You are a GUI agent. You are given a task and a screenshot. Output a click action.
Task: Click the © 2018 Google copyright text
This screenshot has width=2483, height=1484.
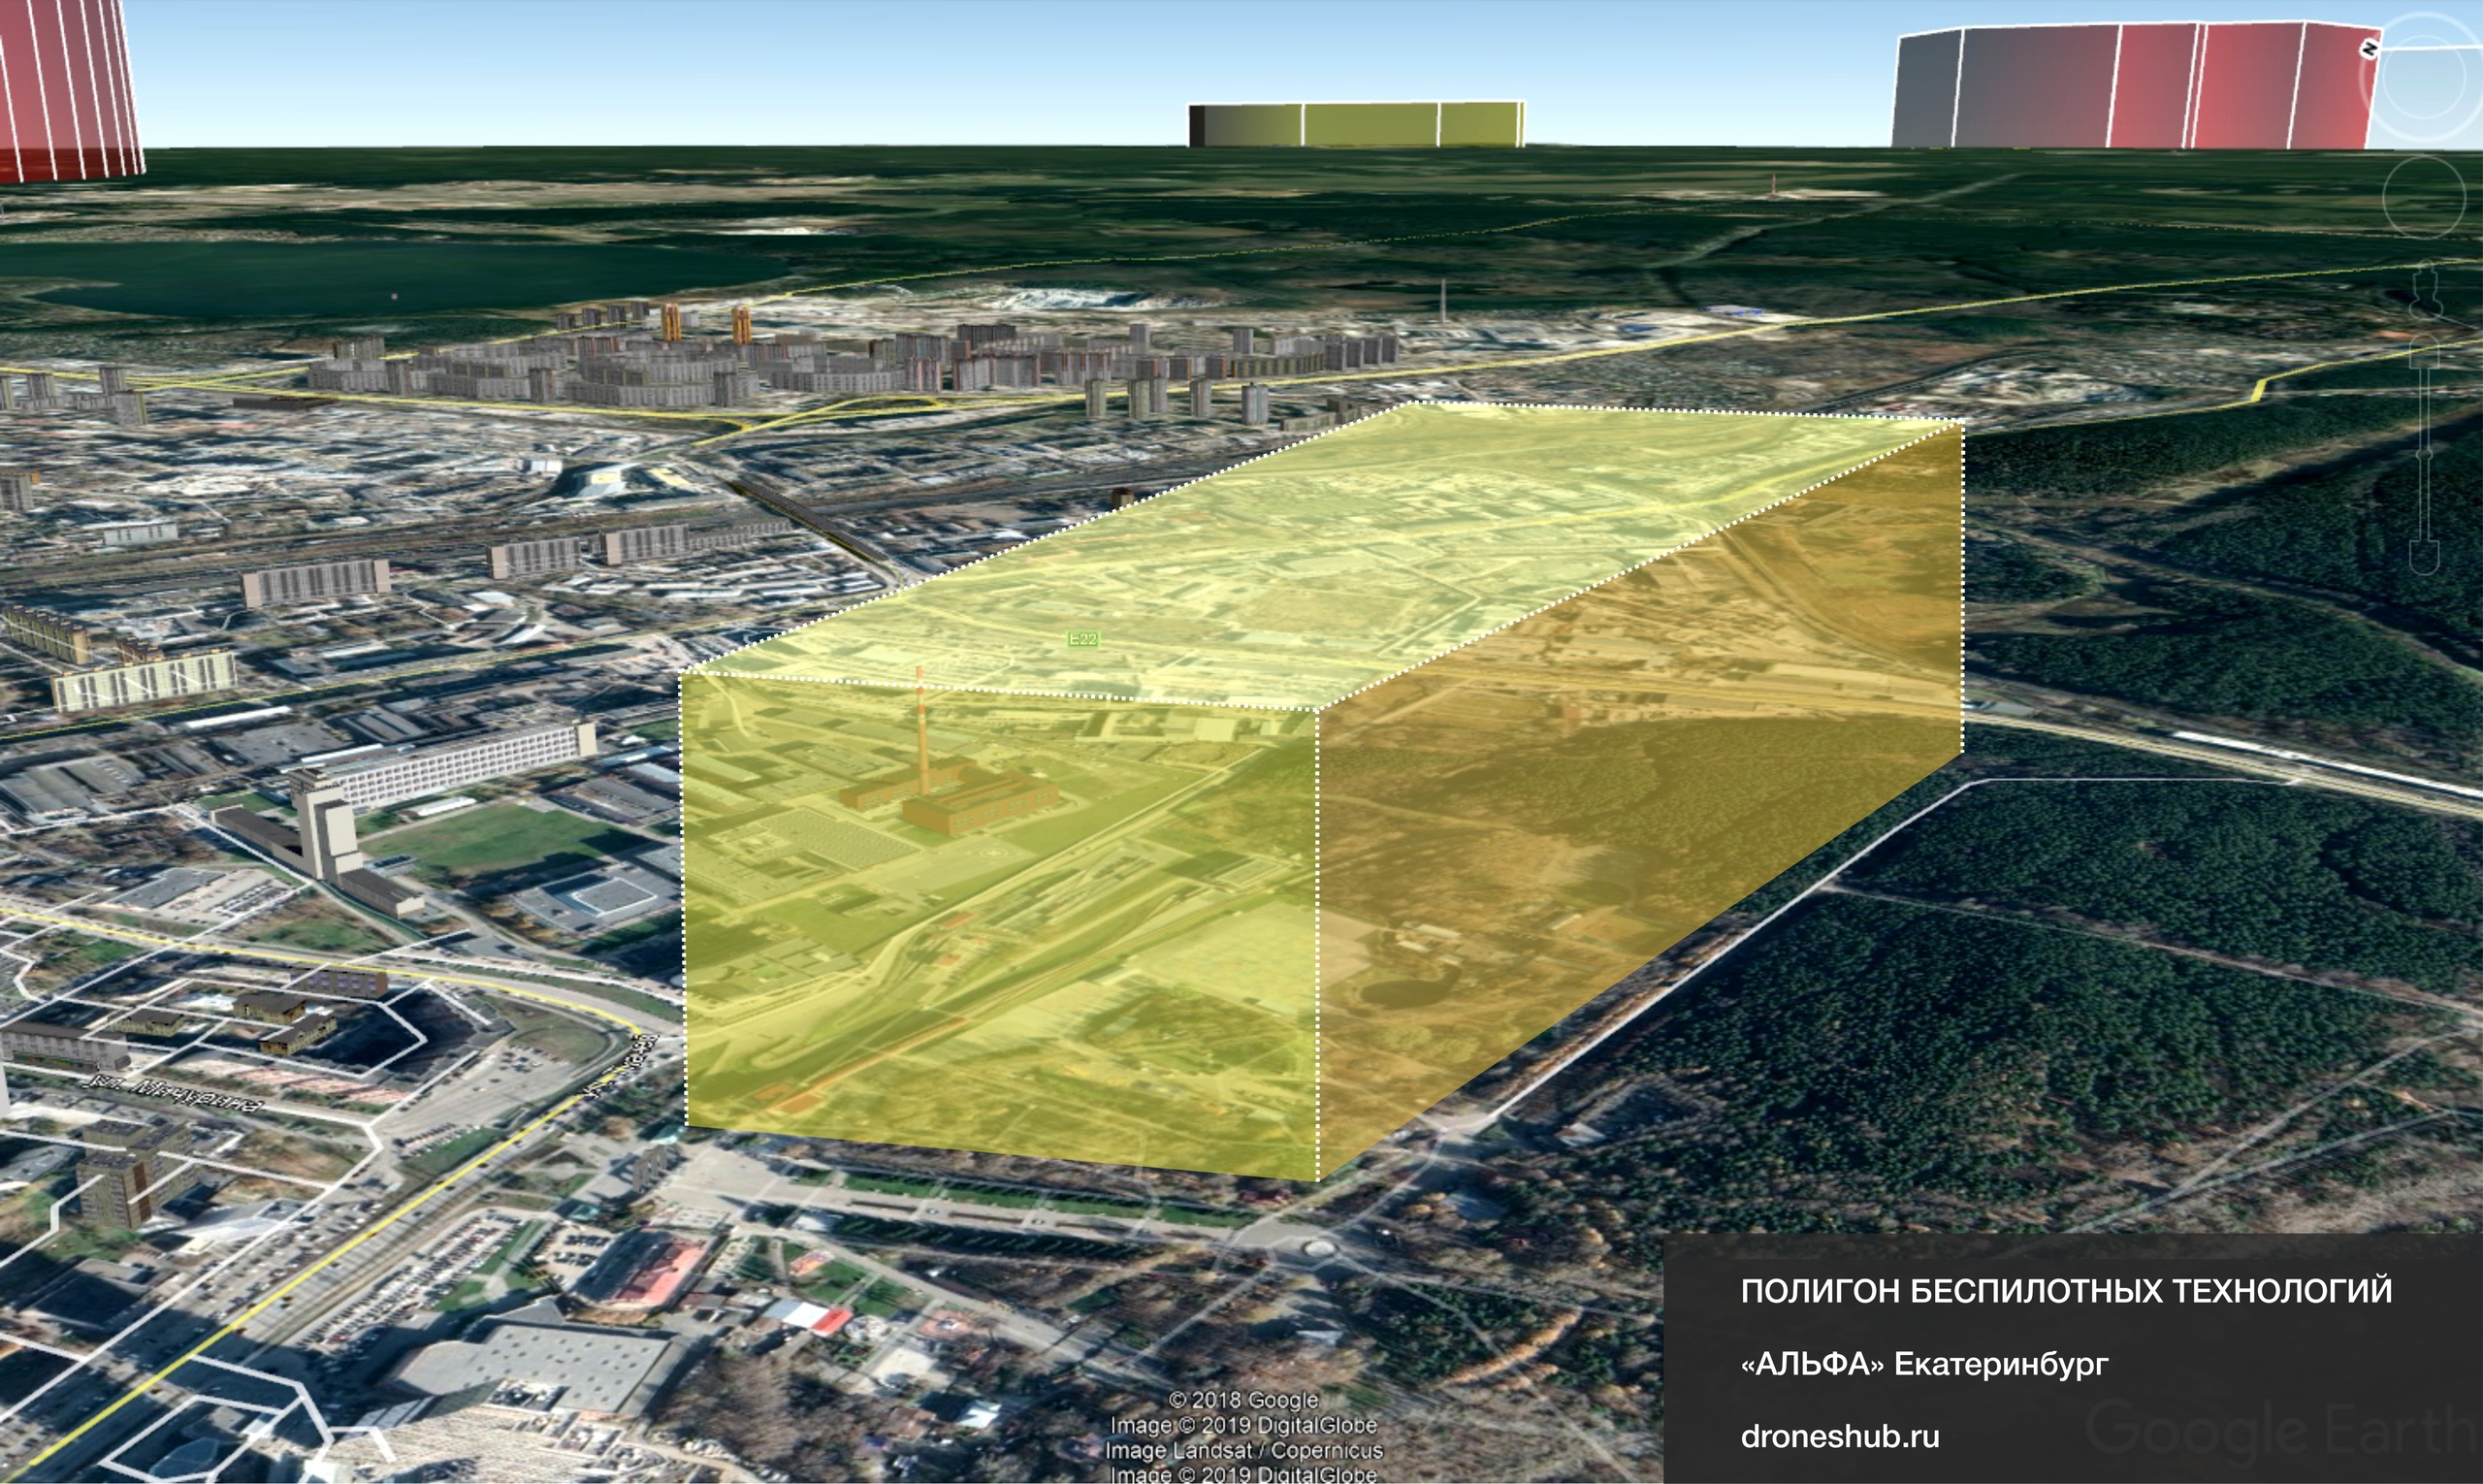coord(1243,1400)
